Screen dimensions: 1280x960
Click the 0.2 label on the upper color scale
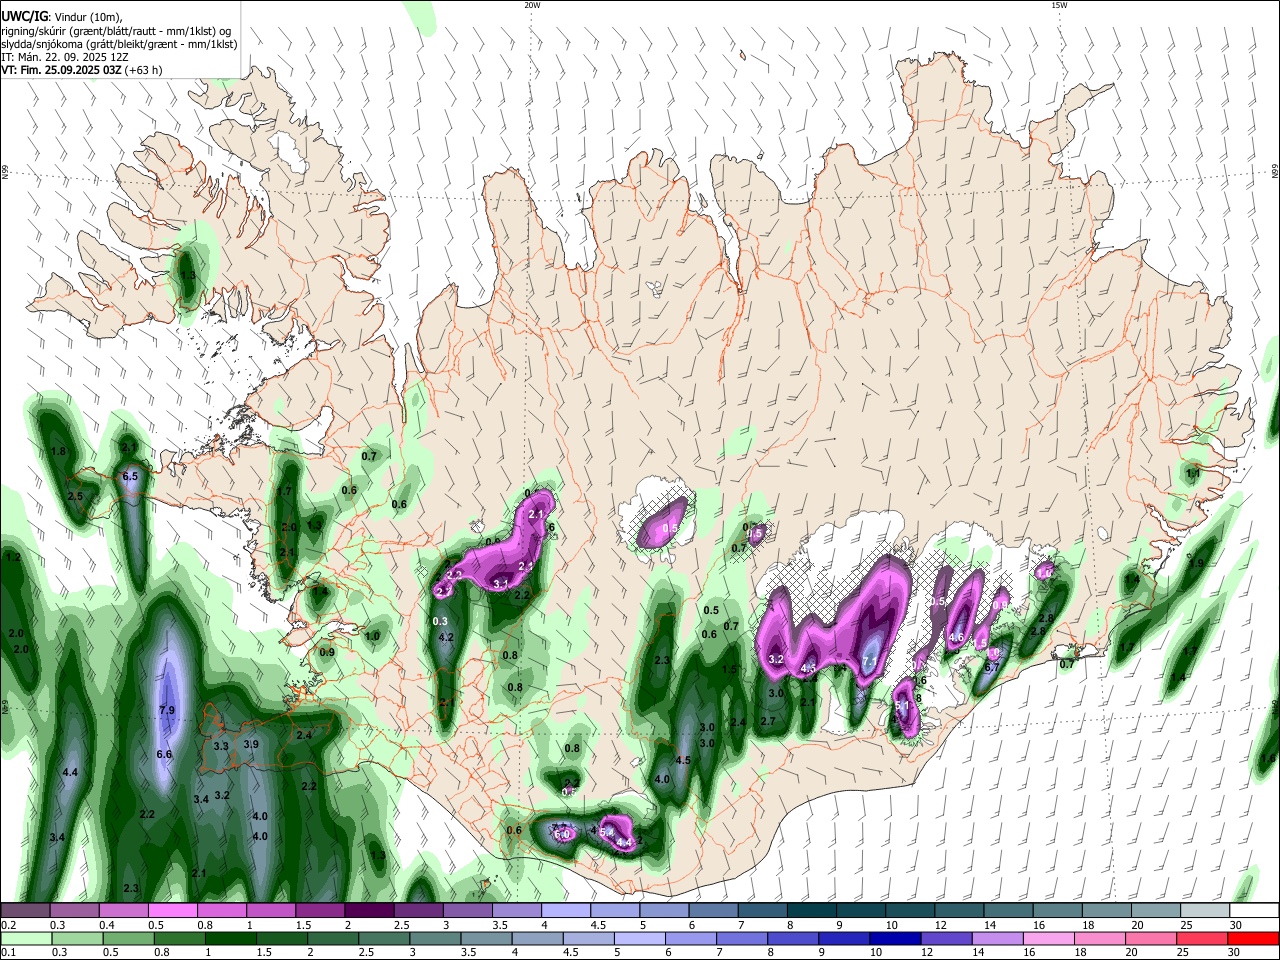coord(8,925)
